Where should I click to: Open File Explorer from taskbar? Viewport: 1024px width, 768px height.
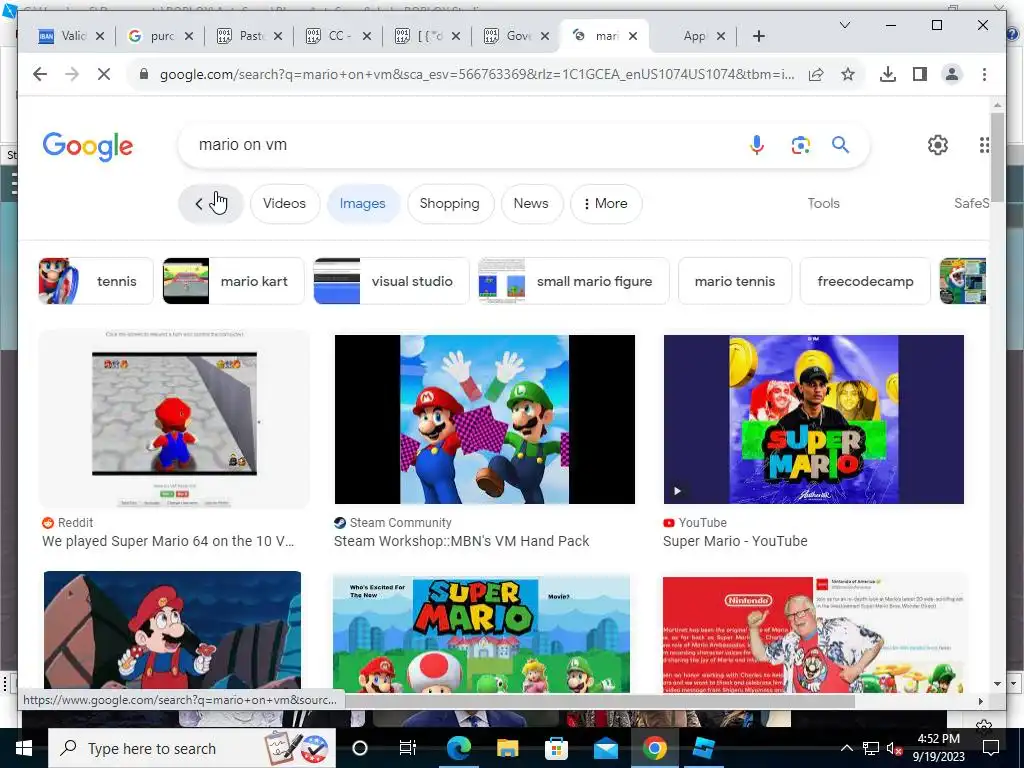tap(507, 748)
